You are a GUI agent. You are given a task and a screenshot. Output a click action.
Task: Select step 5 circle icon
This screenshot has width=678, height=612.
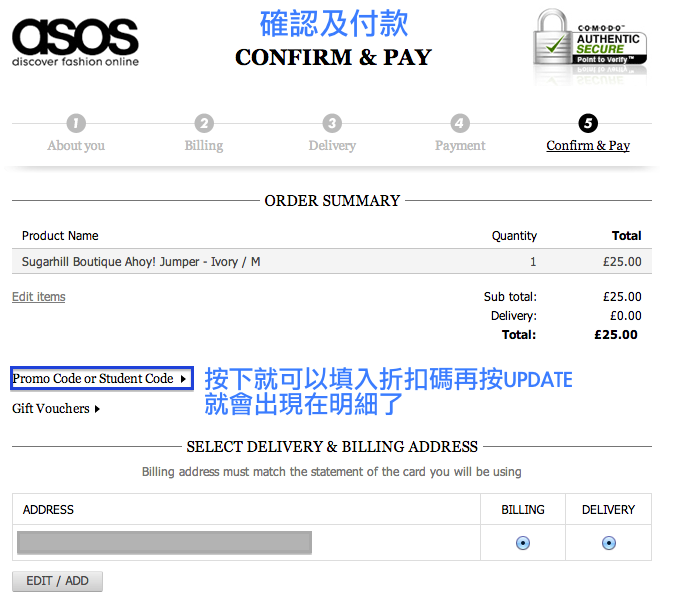coord(588,123)
